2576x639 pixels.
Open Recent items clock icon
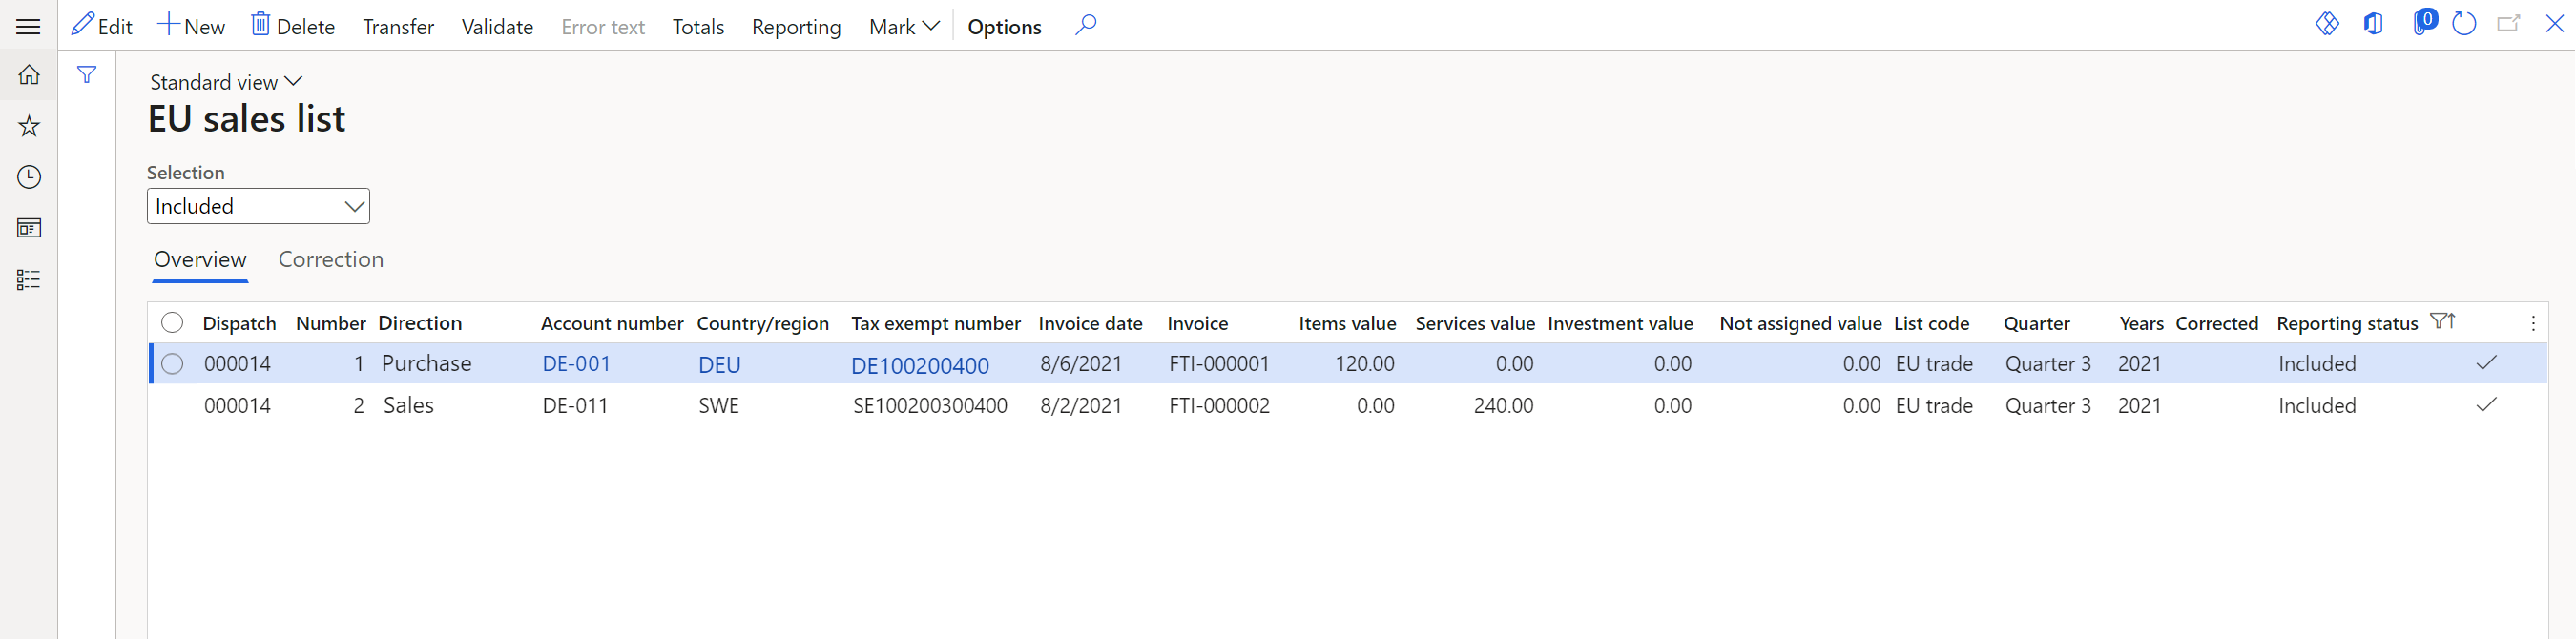point(29,177)
